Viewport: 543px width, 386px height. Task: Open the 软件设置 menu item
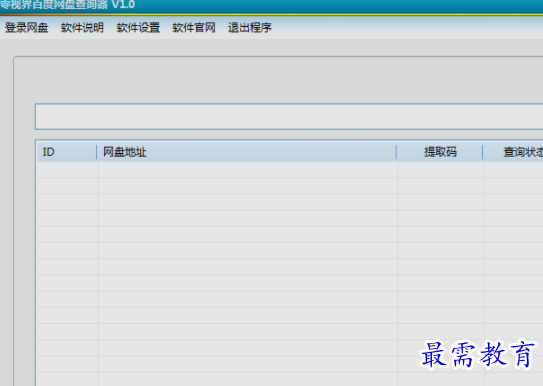click(138, 28)
